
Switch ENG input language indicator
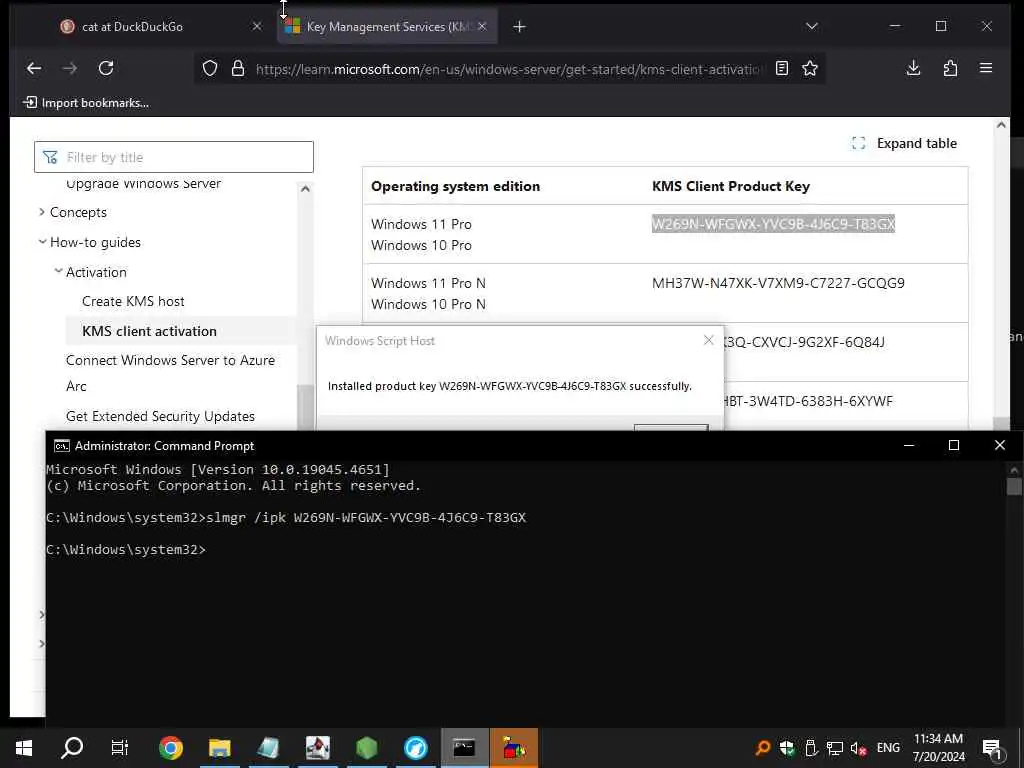888,748
